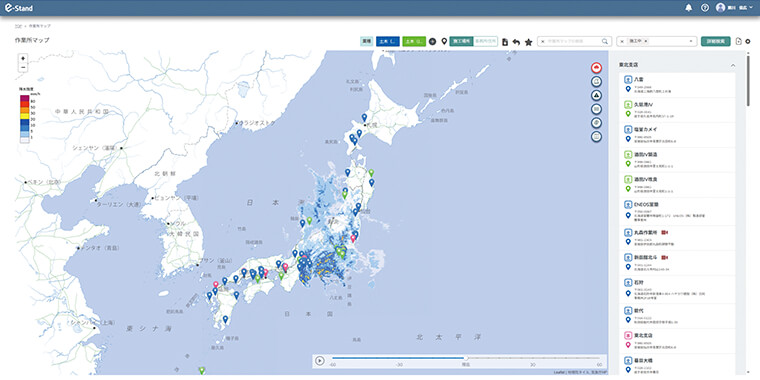The image size is (760, 380).
Task: Open the help question mark icon
Action: point(705,8)
